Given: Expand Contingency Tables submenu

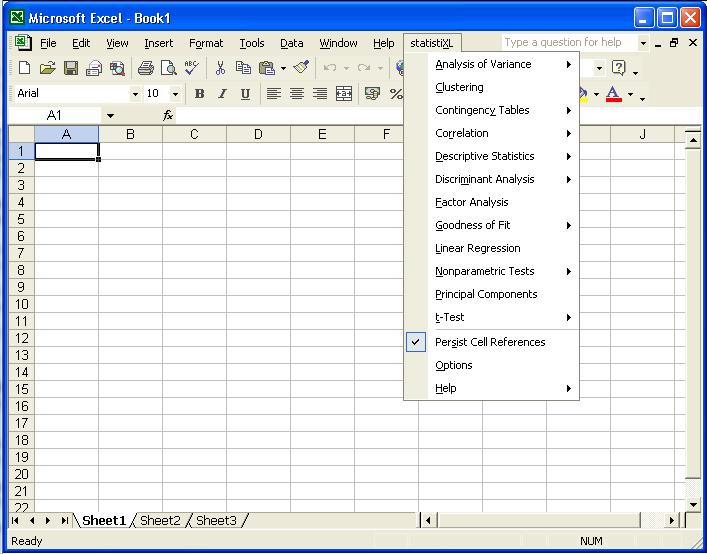Looking at the screenshot, I should coord(491,110).
